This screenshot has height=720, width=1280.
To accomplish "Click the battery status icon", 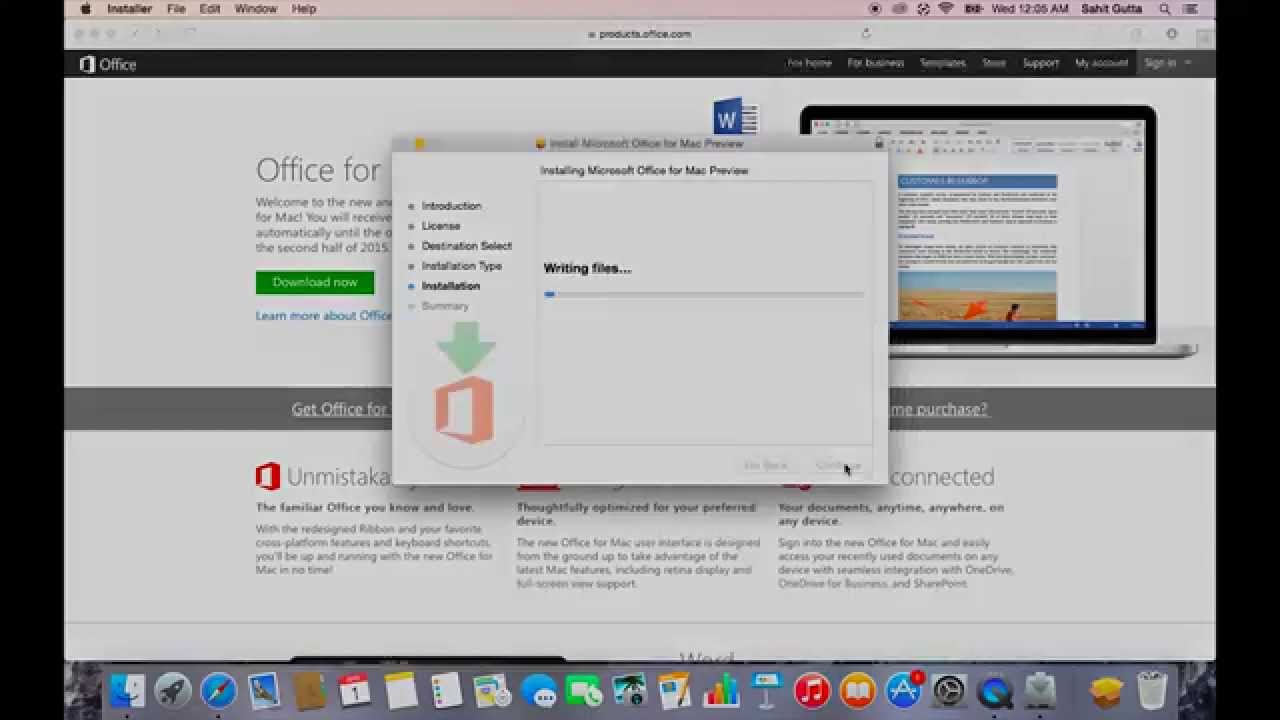I will pos(973,9).
